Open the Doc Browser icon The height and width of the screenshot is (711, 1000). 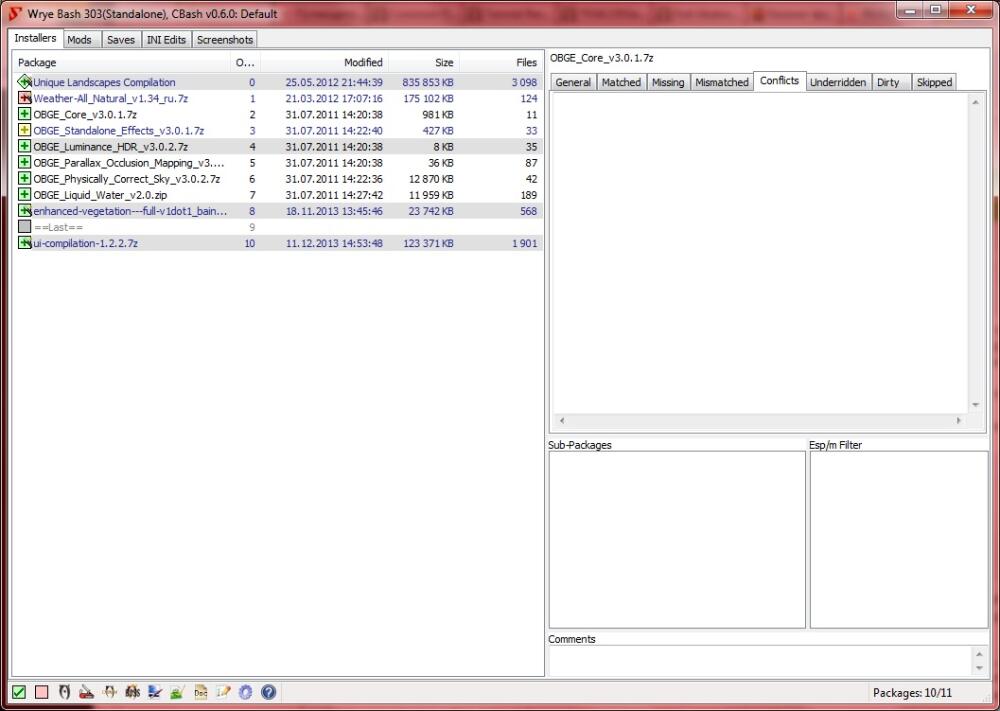[201, 692]
